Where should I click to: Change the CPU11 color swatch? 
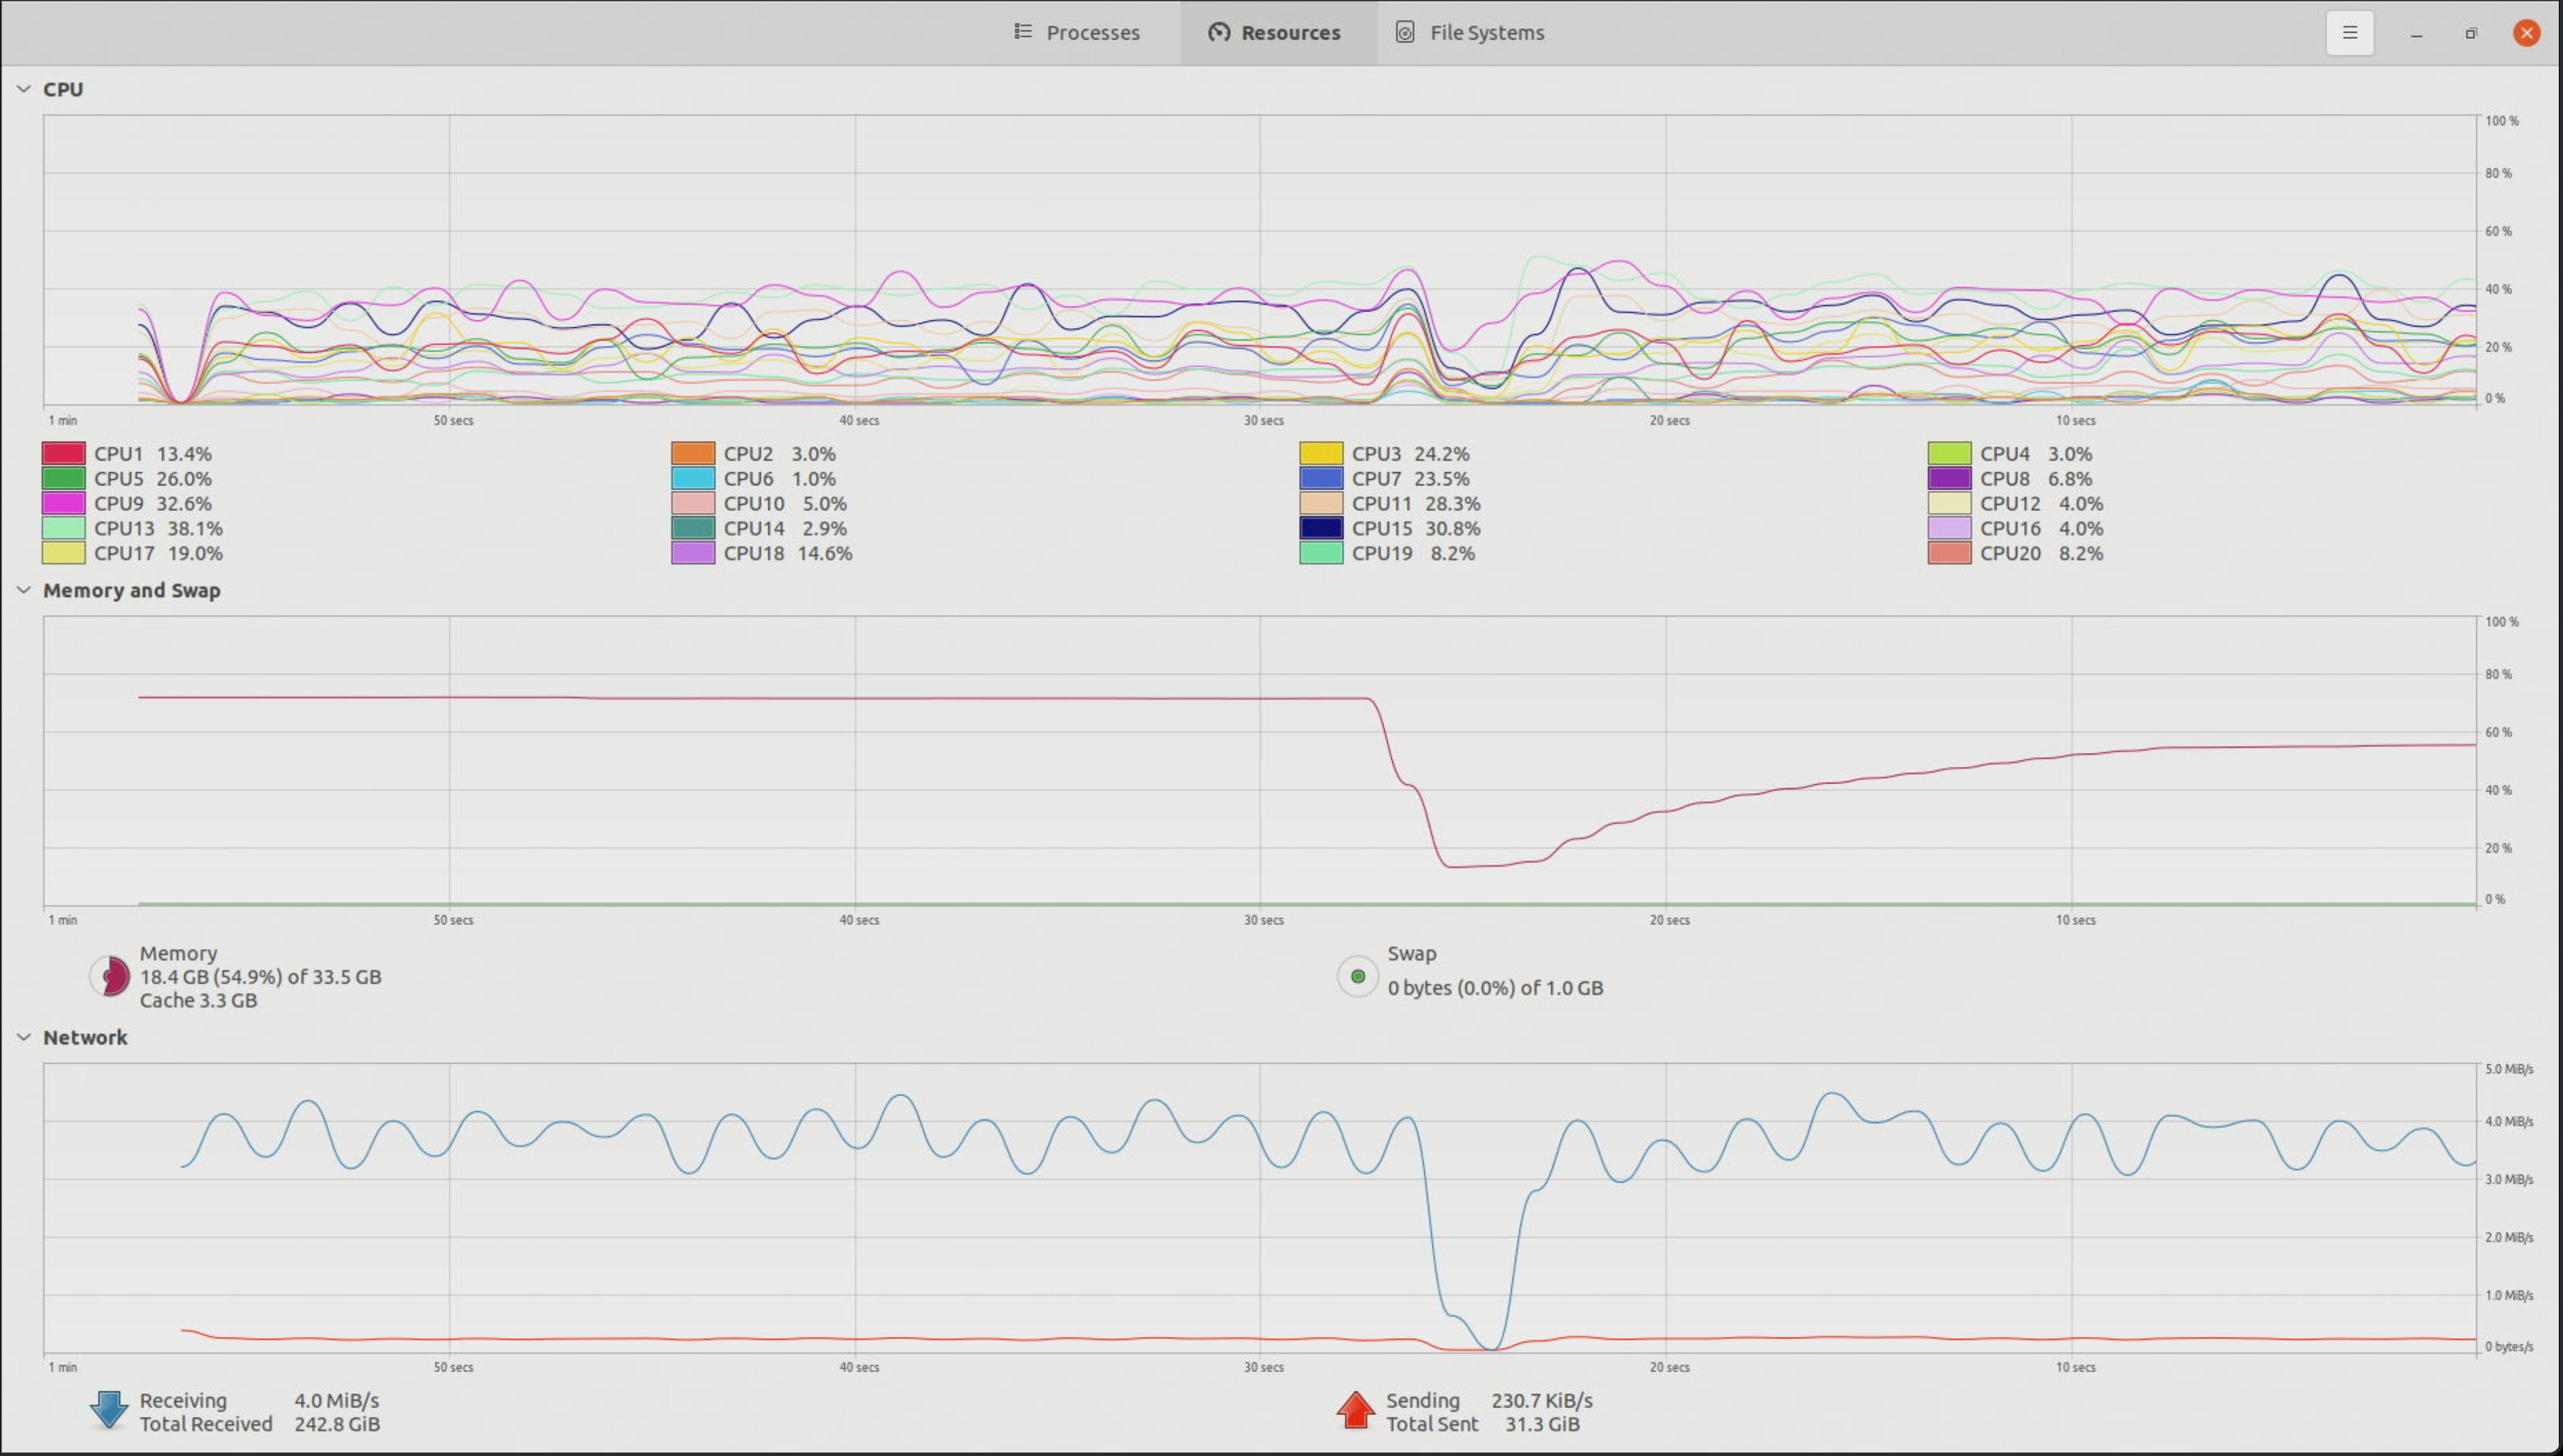[x=1321, y=503]
